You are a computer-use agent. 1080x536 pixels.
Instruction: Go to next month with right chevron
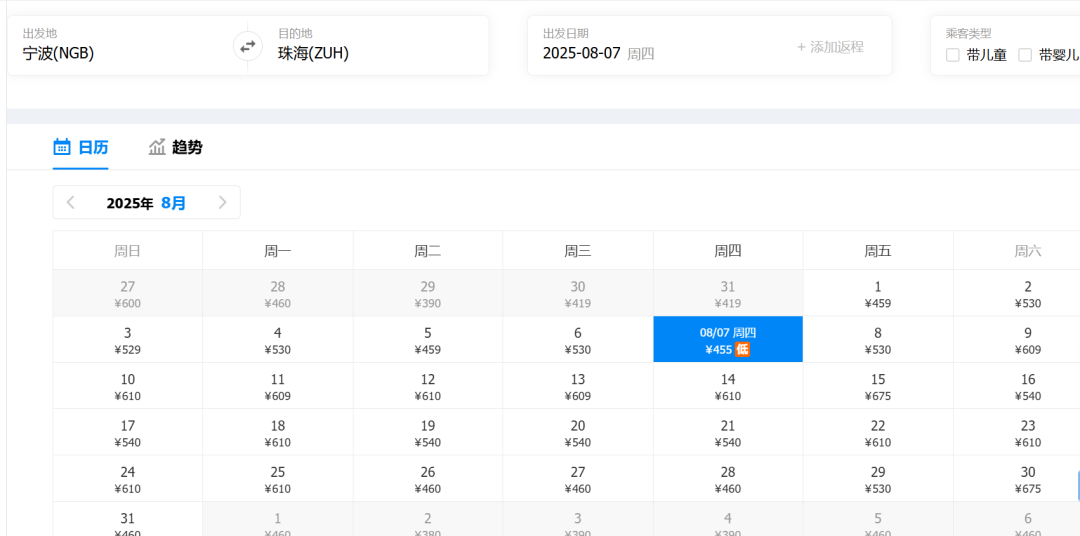[x=222, y=203]
